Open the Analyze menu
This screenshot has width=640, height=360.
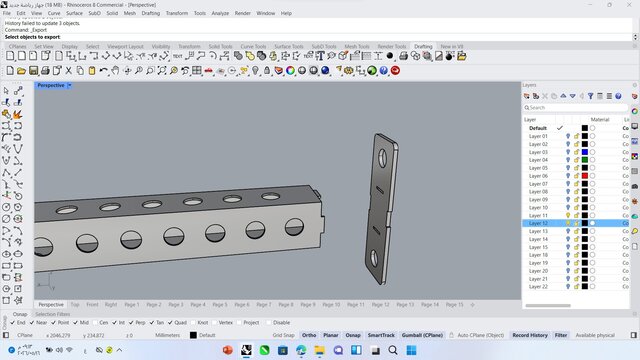pyautogui.click(x=220, y=13)
